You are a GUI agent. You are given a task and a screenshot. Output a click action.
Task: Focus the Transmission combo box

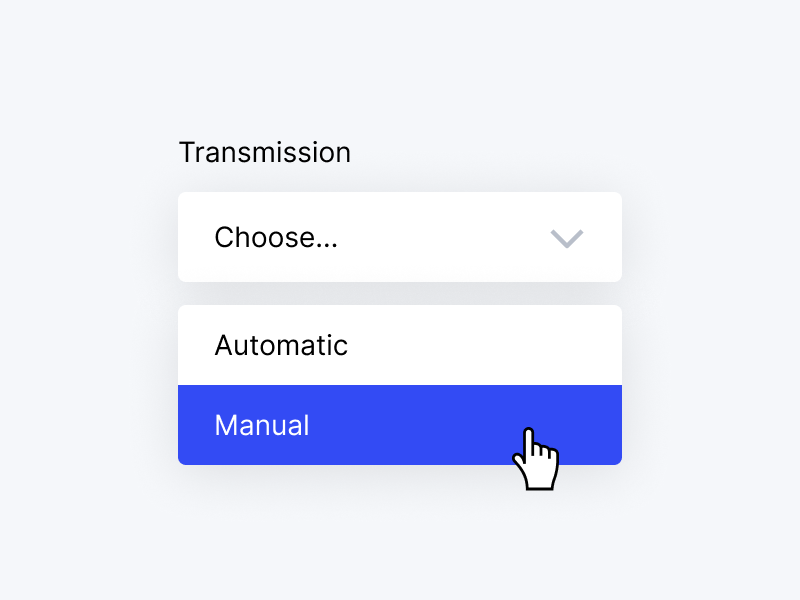tap(400, 237)
